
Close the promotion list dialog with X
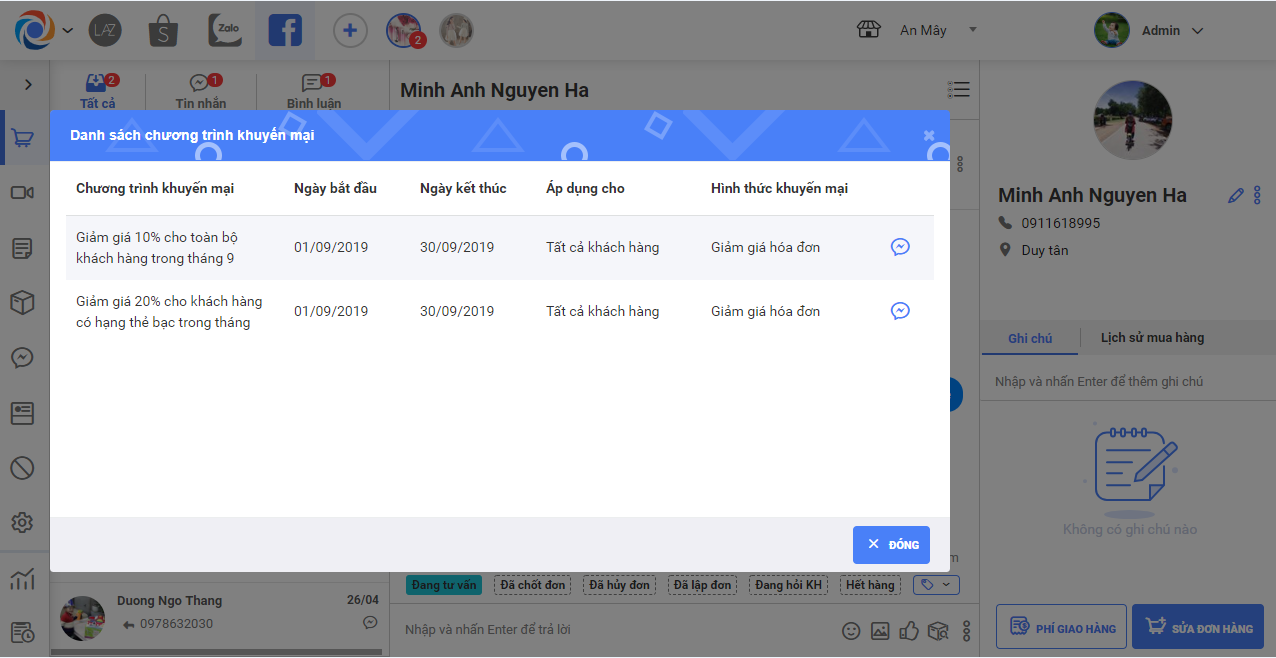coord(929,135)
